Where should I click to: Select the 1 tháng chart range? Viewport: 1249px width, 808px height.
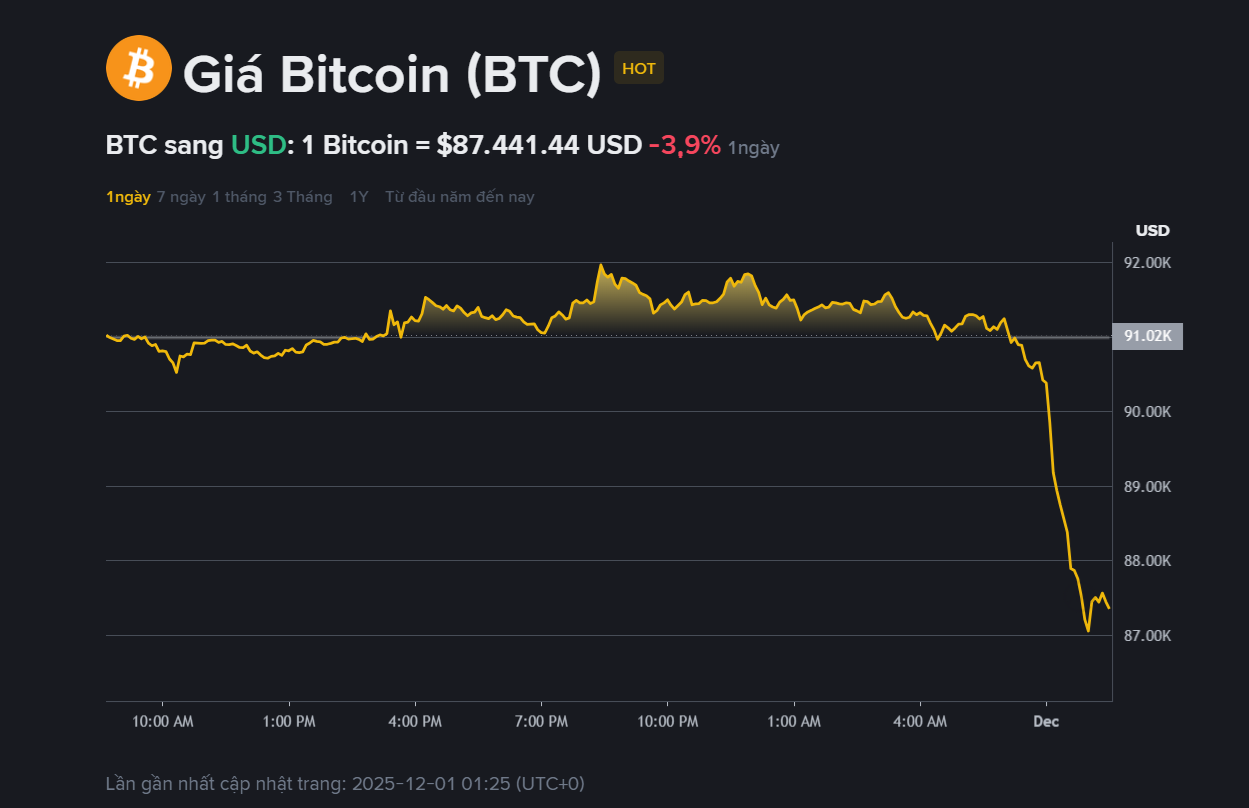click(x=239, y=197)
